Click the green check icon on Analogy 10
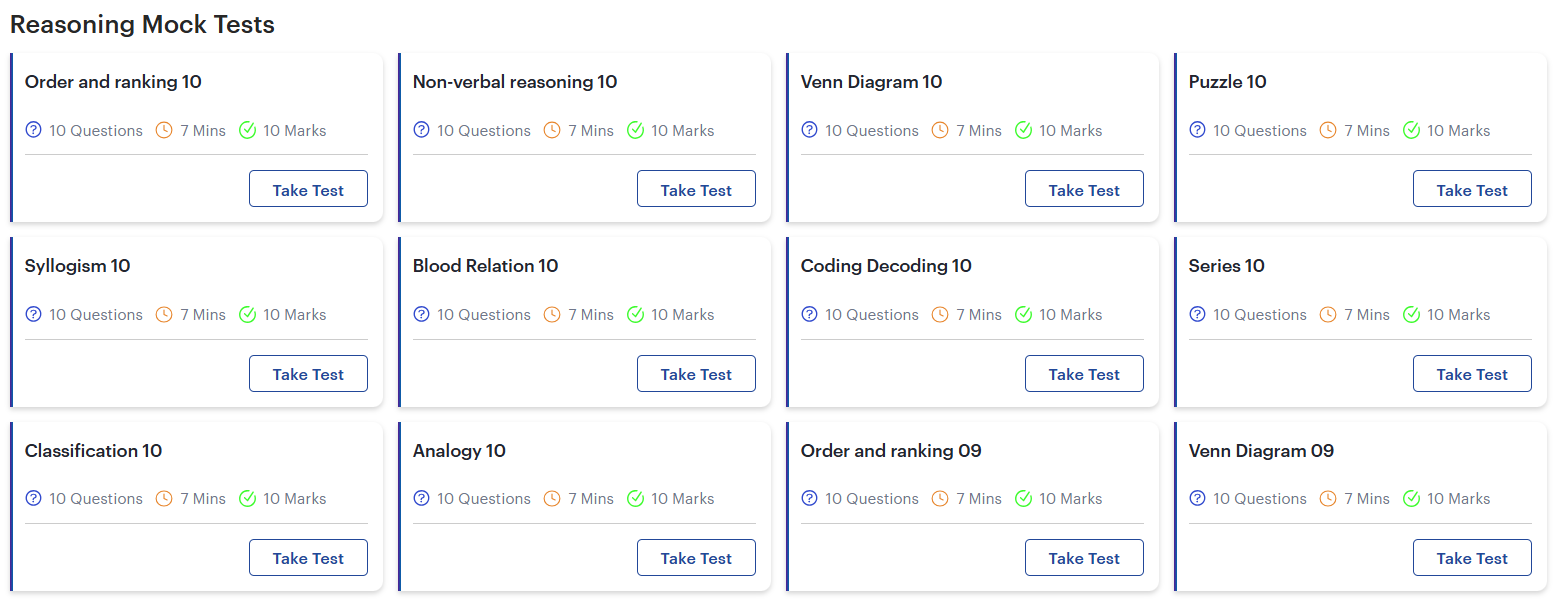The width and height of the screenshot is (1564, 600). click(x=635, y=498)
